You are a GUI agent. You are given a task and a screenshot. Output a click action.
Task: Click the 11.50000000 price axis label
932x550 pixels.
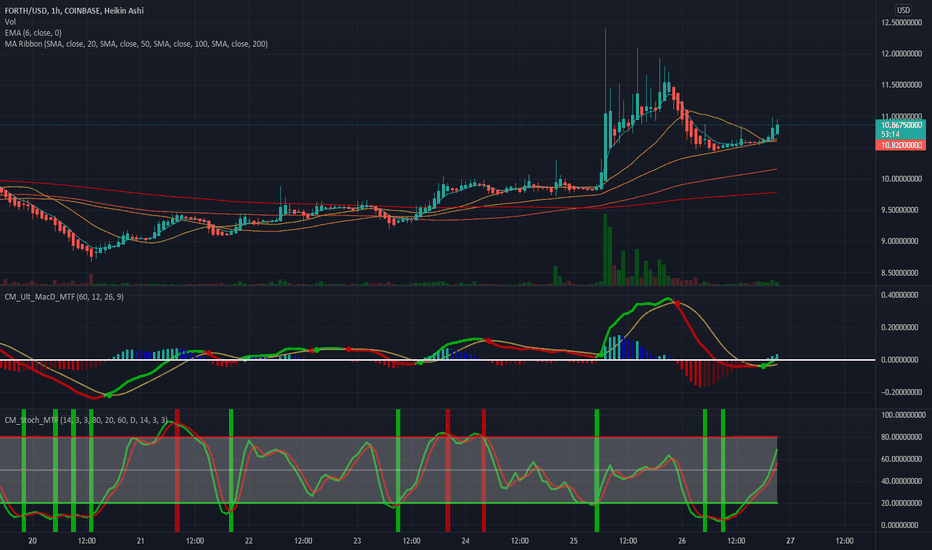[901, 85]
